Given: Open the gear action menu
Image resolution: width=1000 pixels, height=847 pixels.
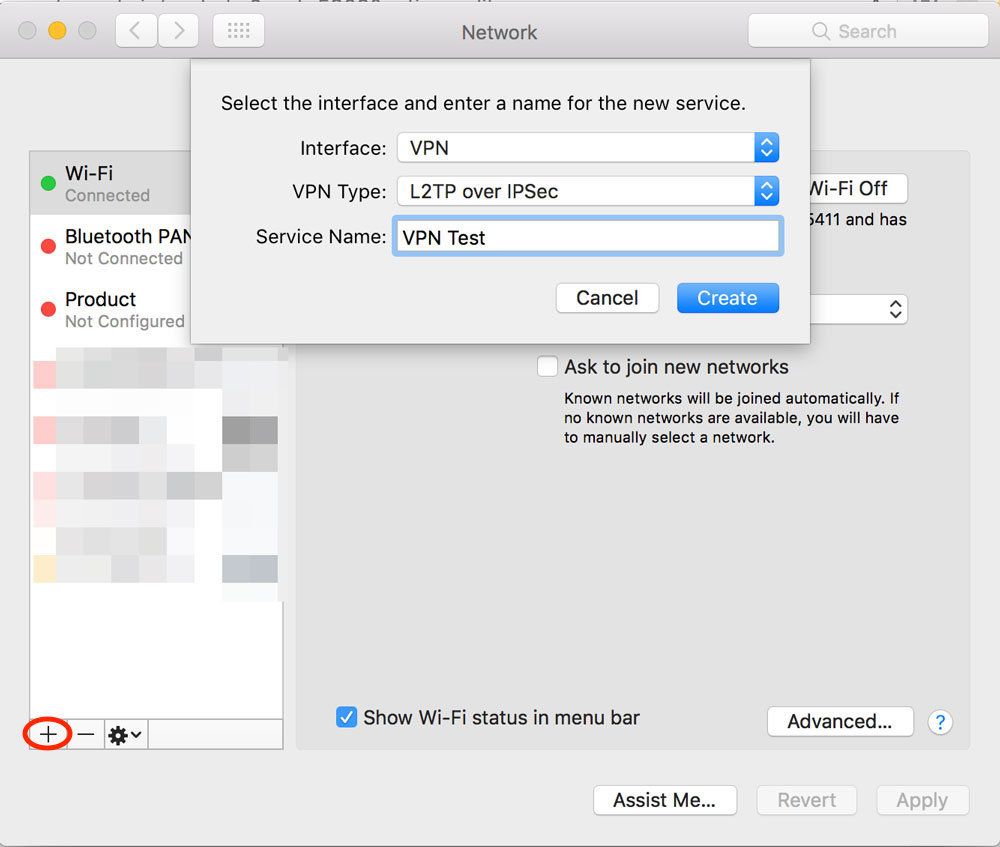Looking at the screenshot, I should click(125, 735).
